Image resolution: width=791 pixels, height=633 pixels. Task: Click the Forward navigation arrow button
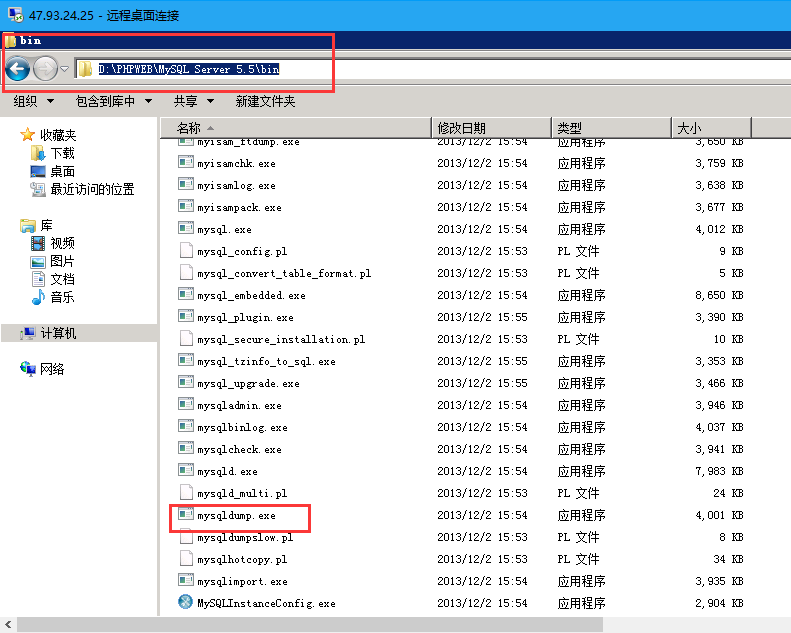pyautogui.click(x=45, y=69)
